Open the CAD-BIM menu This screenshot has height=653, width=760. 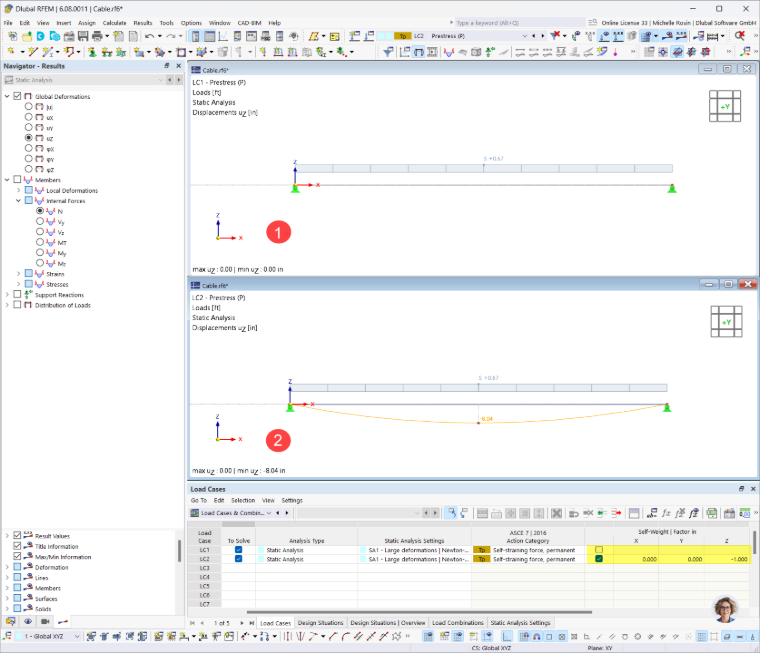(249, 23)
